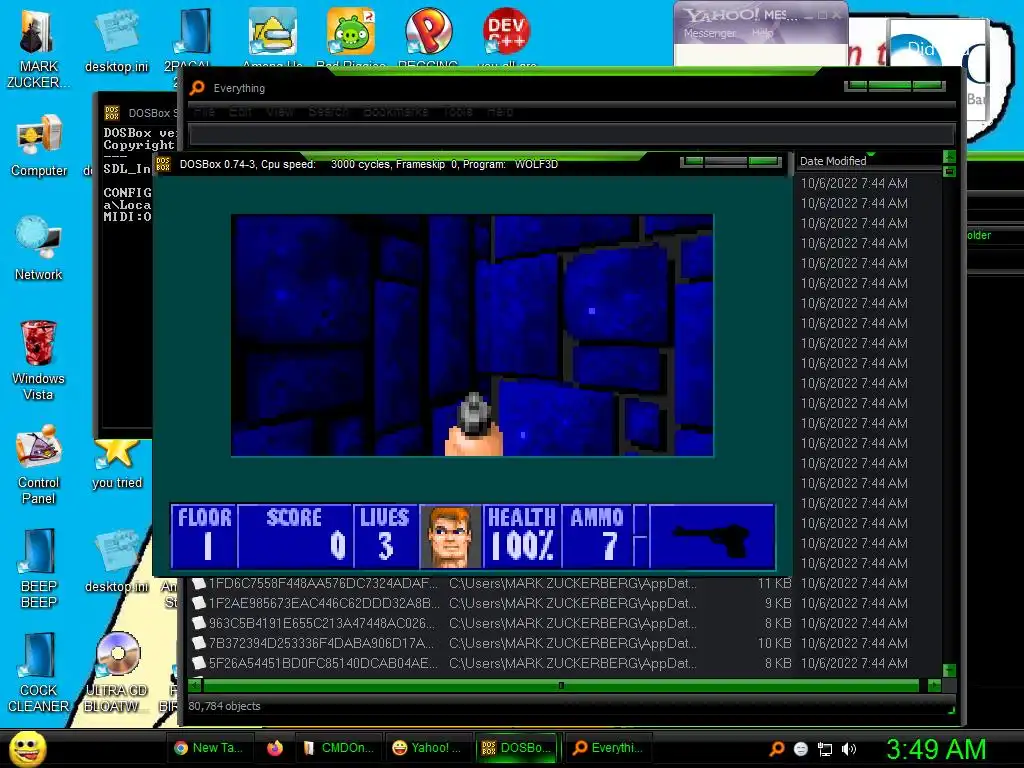Switch to the DOSBo... taskbar button
The width and height of the screenshot is (1024, 768).
tap(517, 748)
